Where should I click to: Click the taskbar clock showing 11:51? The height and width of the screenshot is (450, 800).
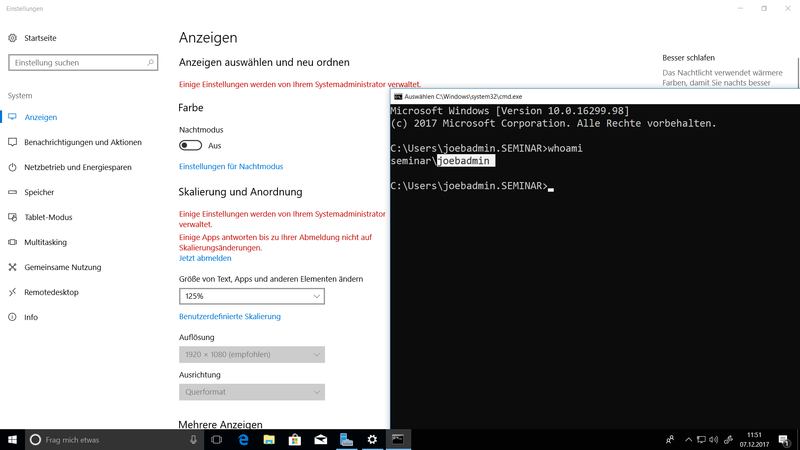click(x=754, y=439)
